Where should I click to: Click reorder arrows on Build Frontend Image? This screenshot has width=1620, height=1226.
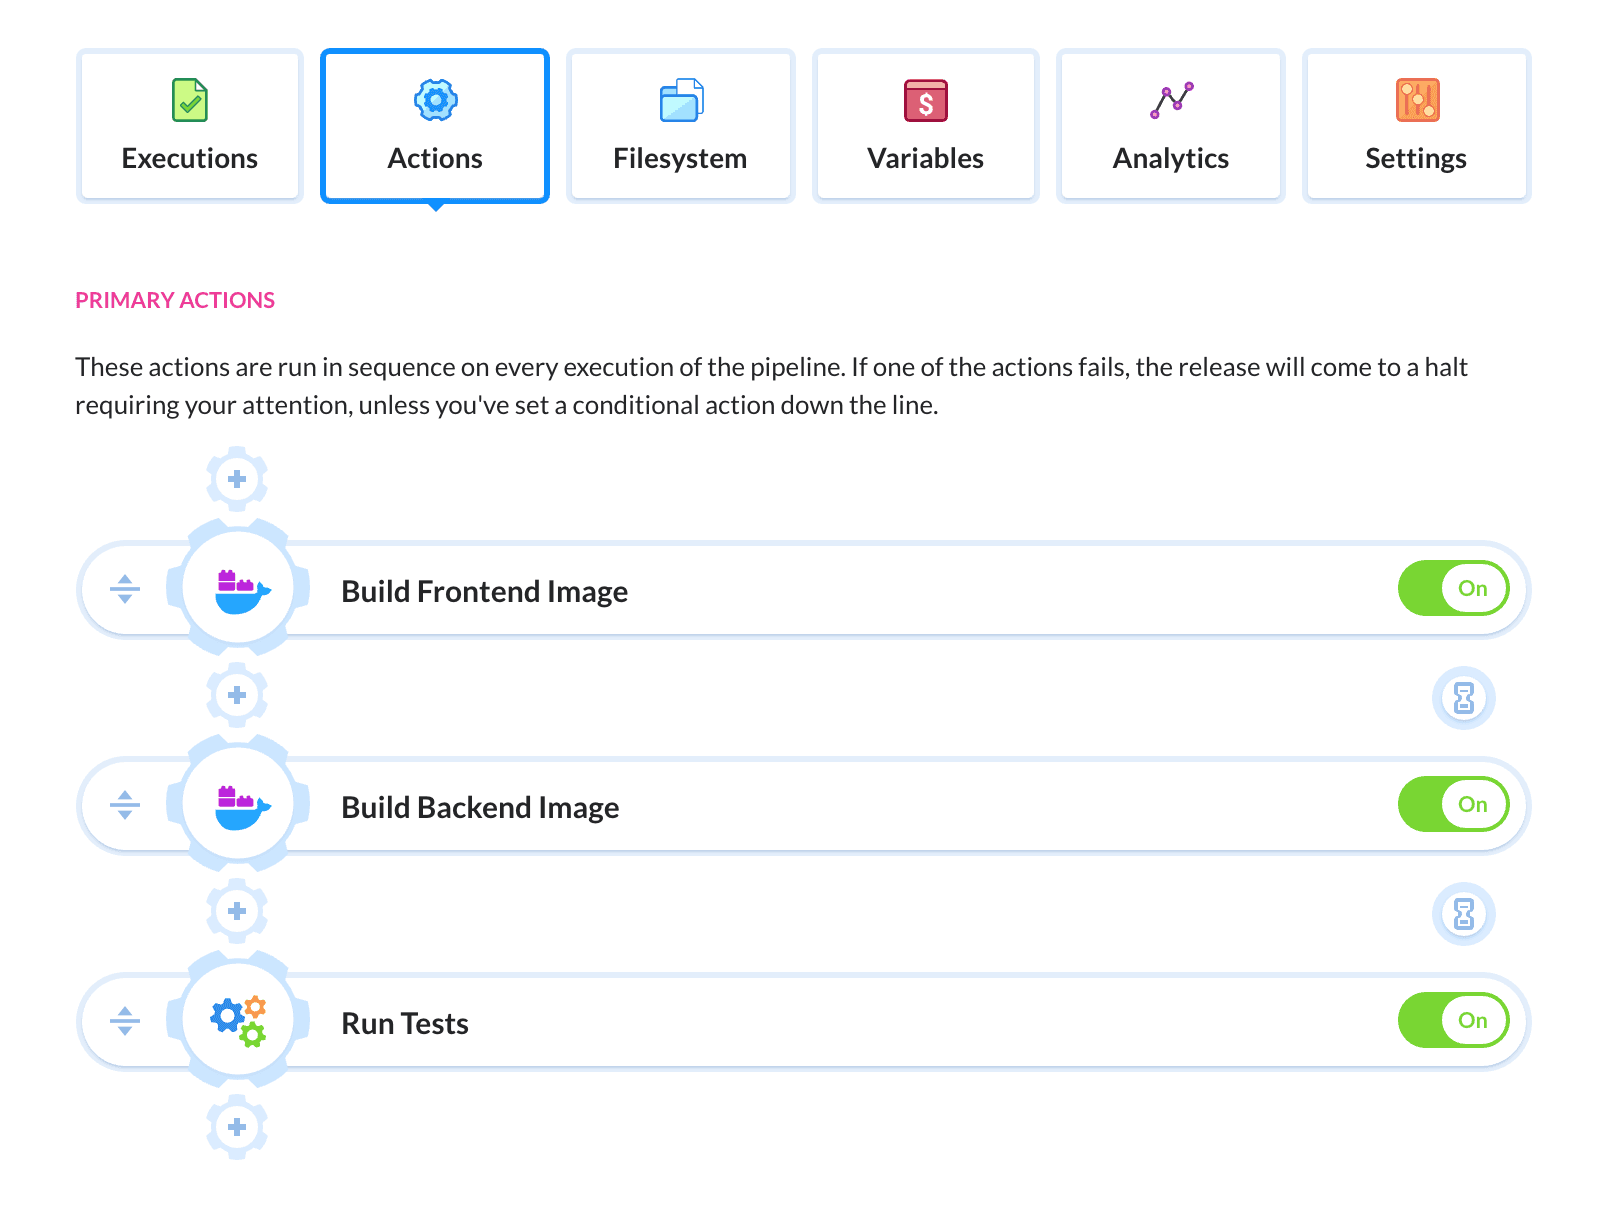coord(125,589)
